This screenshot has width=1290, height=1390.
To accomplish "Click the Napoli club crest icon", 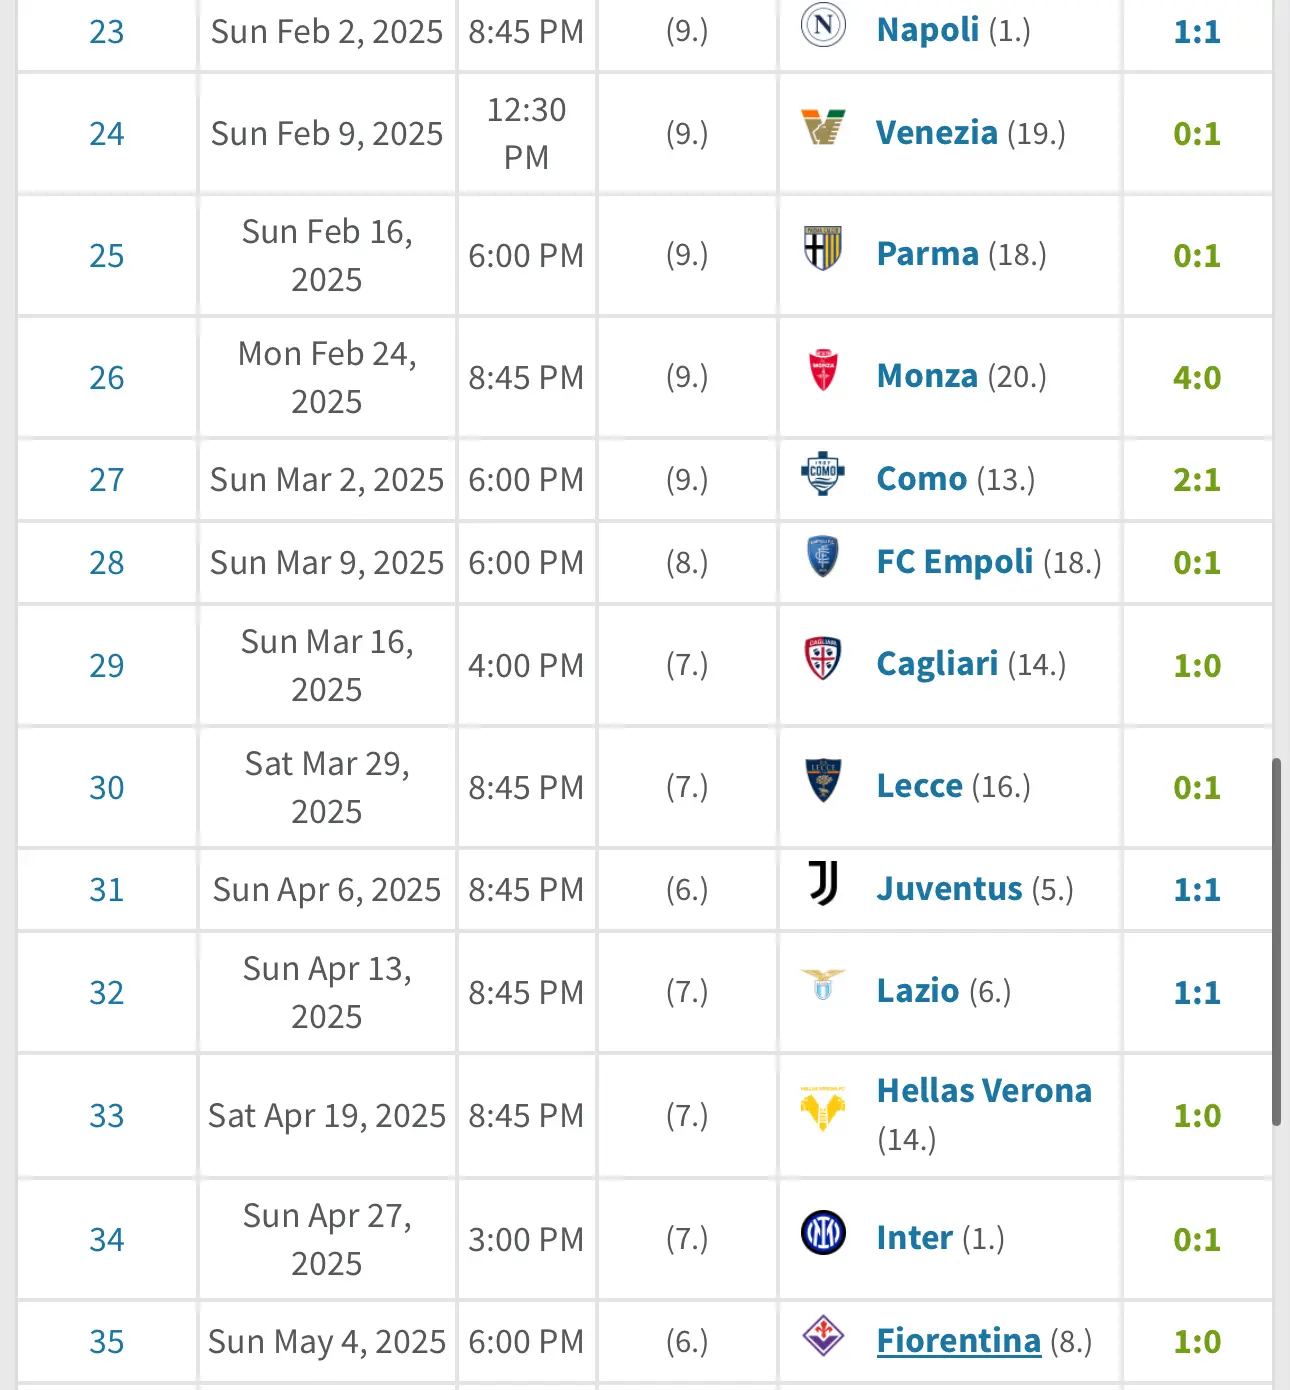I will coord(823,26).
